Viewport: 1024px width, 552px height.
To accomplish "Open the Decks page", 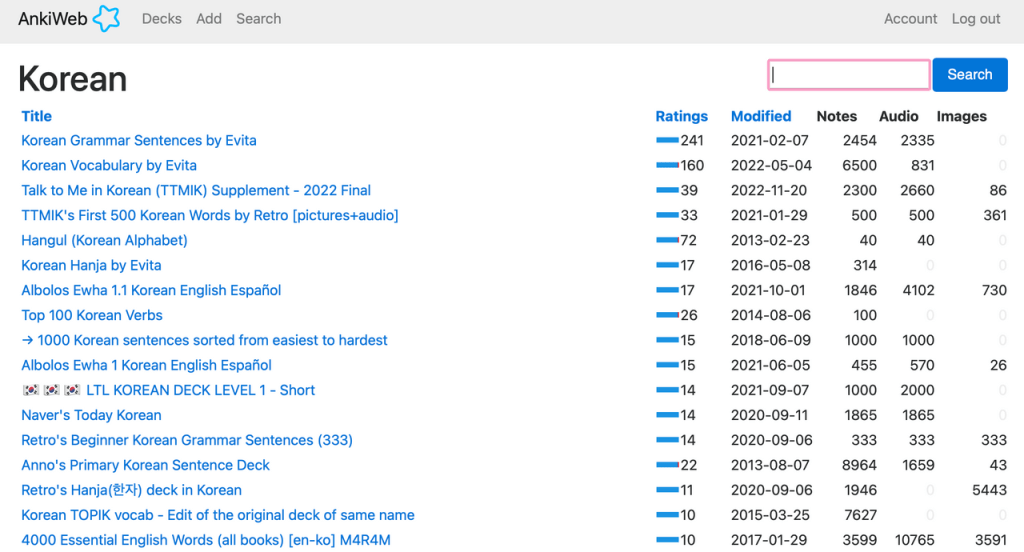I will pos(161,19).
